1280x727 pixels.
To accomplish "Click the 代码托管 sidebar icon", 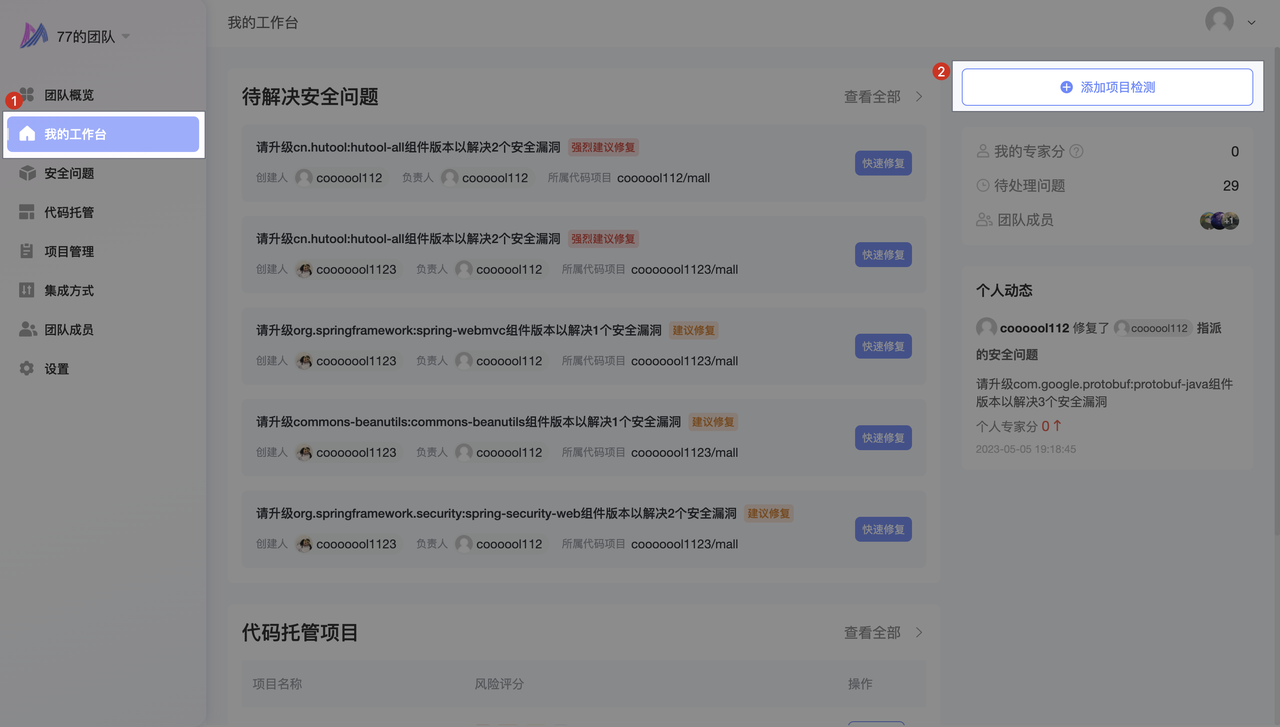I will 27,212.
